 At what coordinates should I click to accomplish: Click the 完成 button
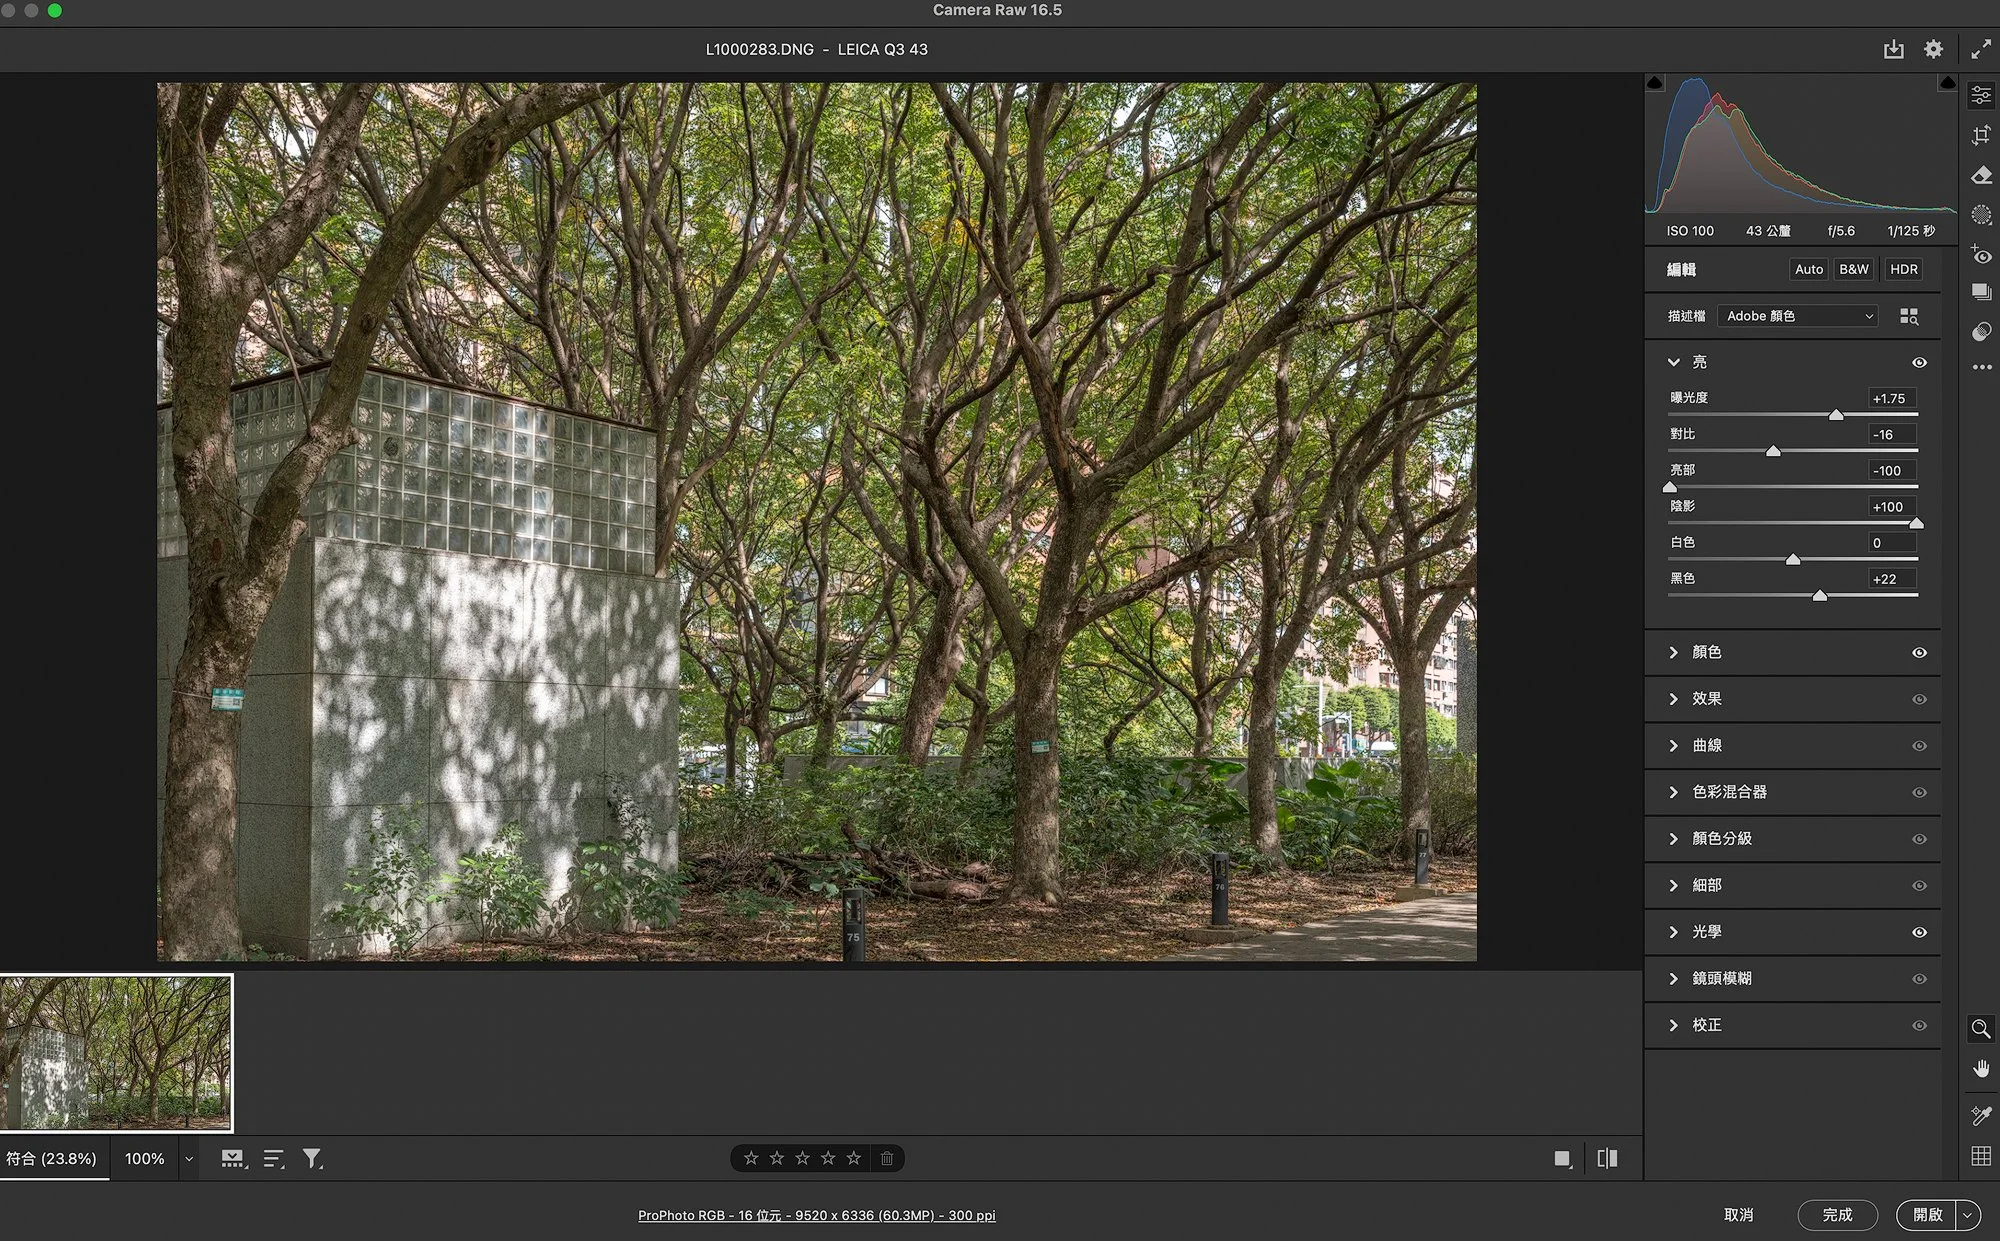pyautogui.click(x=1837, y=1214)
